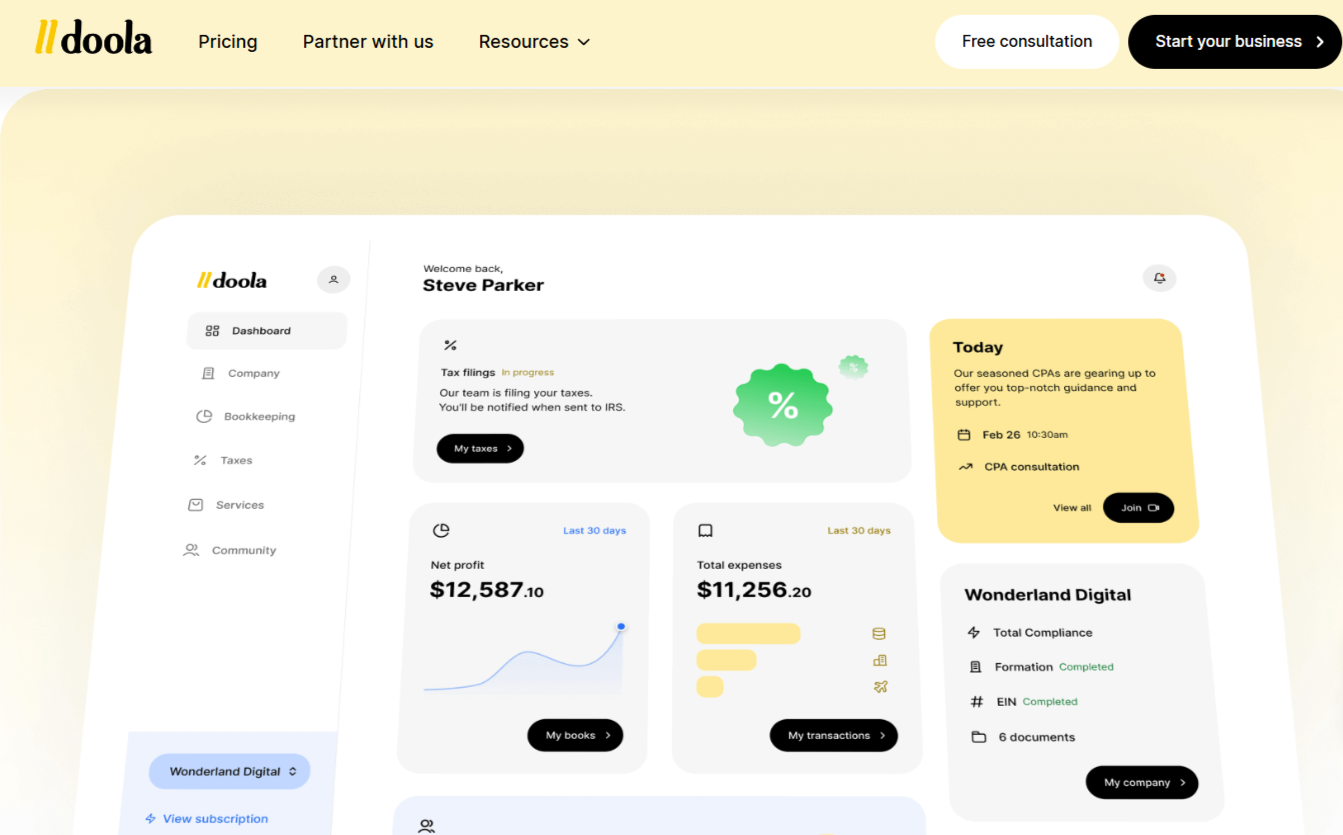Screen dimensions: 1343x835
Task: Click the Join button with video icon
Action: coord(1138,508)
